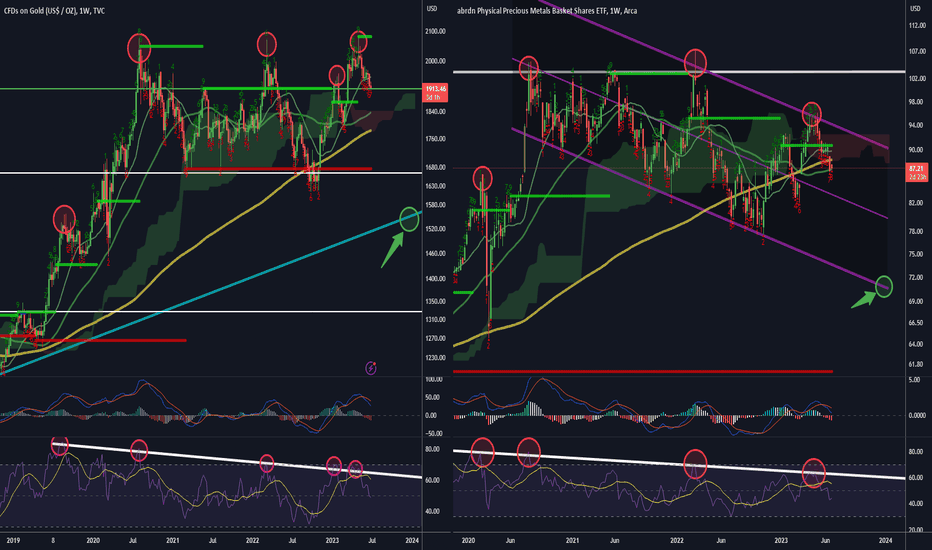Open the USD currency label on abrdn ETF chart
The image size is (932, 550).
915,8
